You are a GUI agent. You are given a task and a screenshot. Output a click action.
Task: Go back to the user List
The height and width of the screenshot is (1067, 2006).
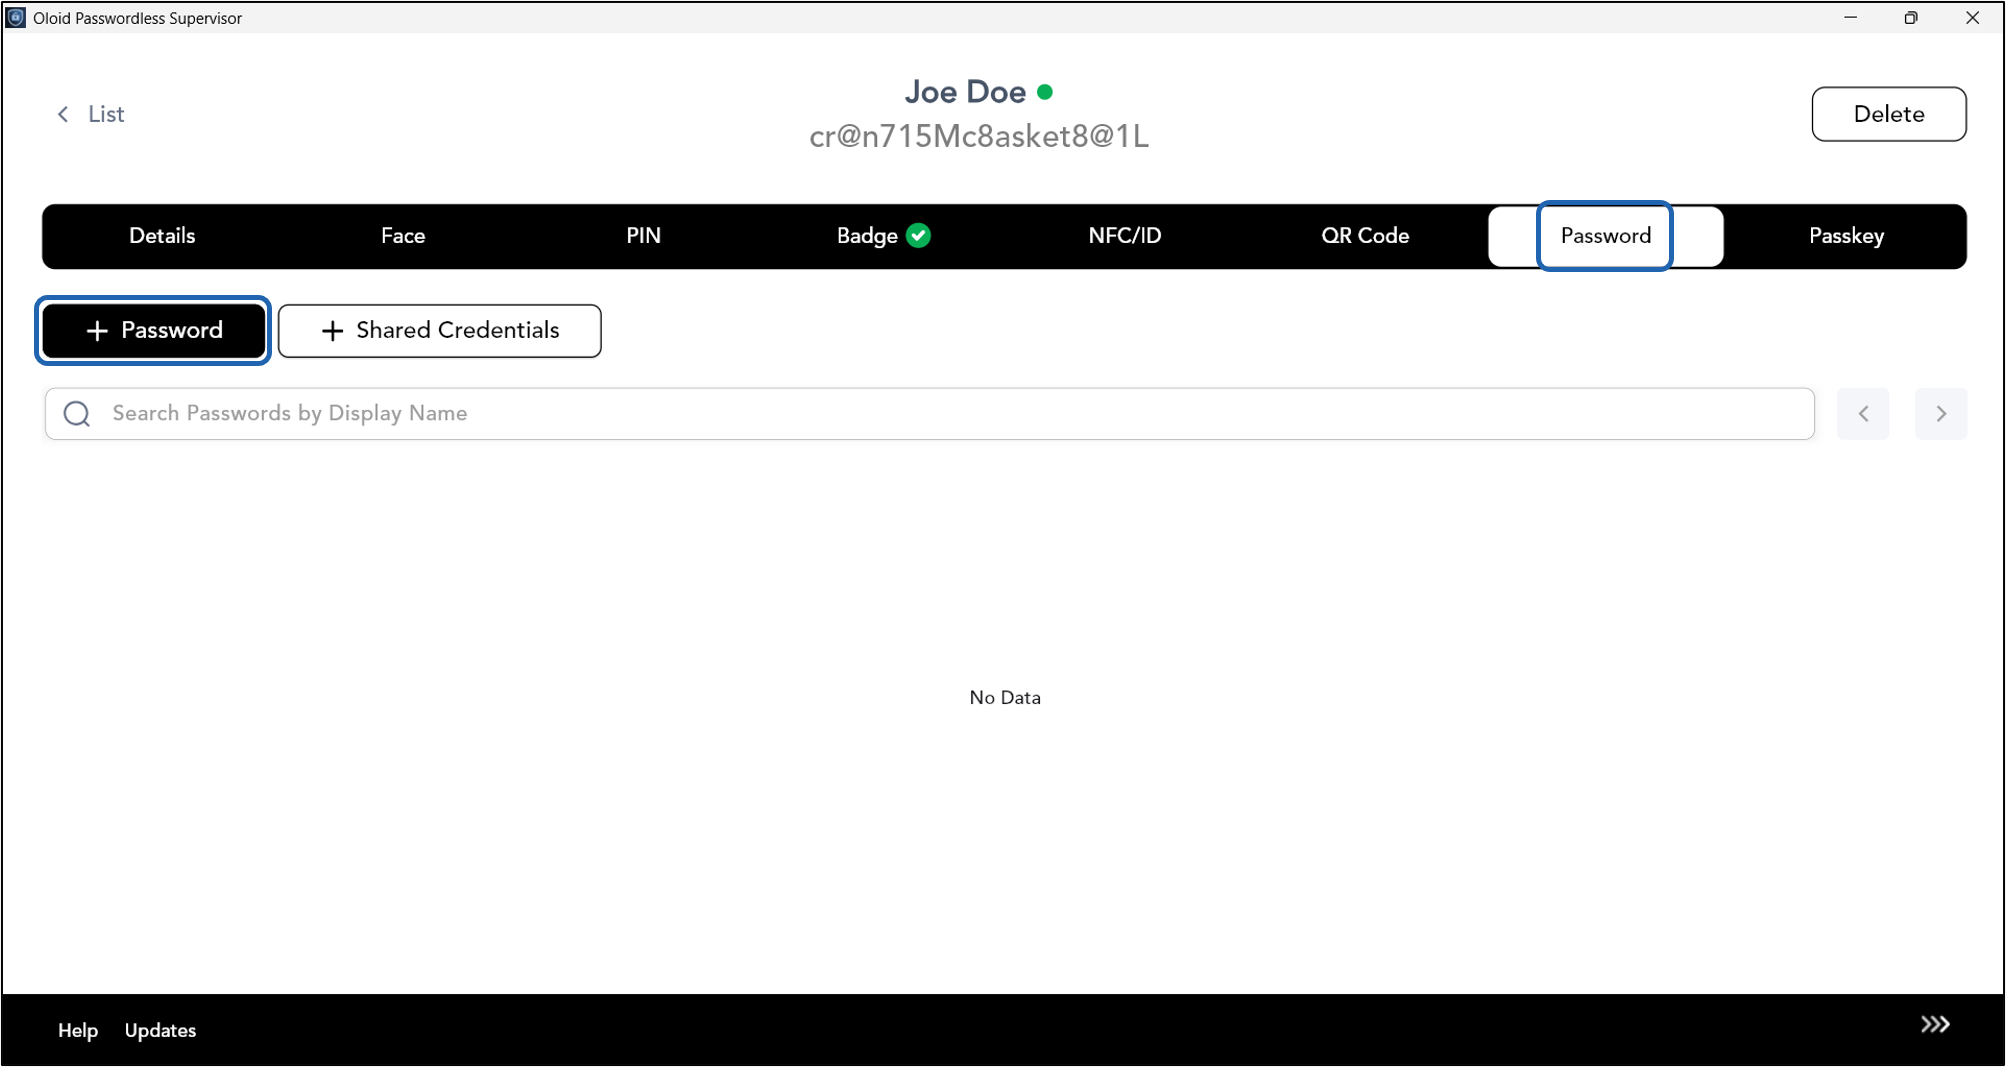point(90,114)
